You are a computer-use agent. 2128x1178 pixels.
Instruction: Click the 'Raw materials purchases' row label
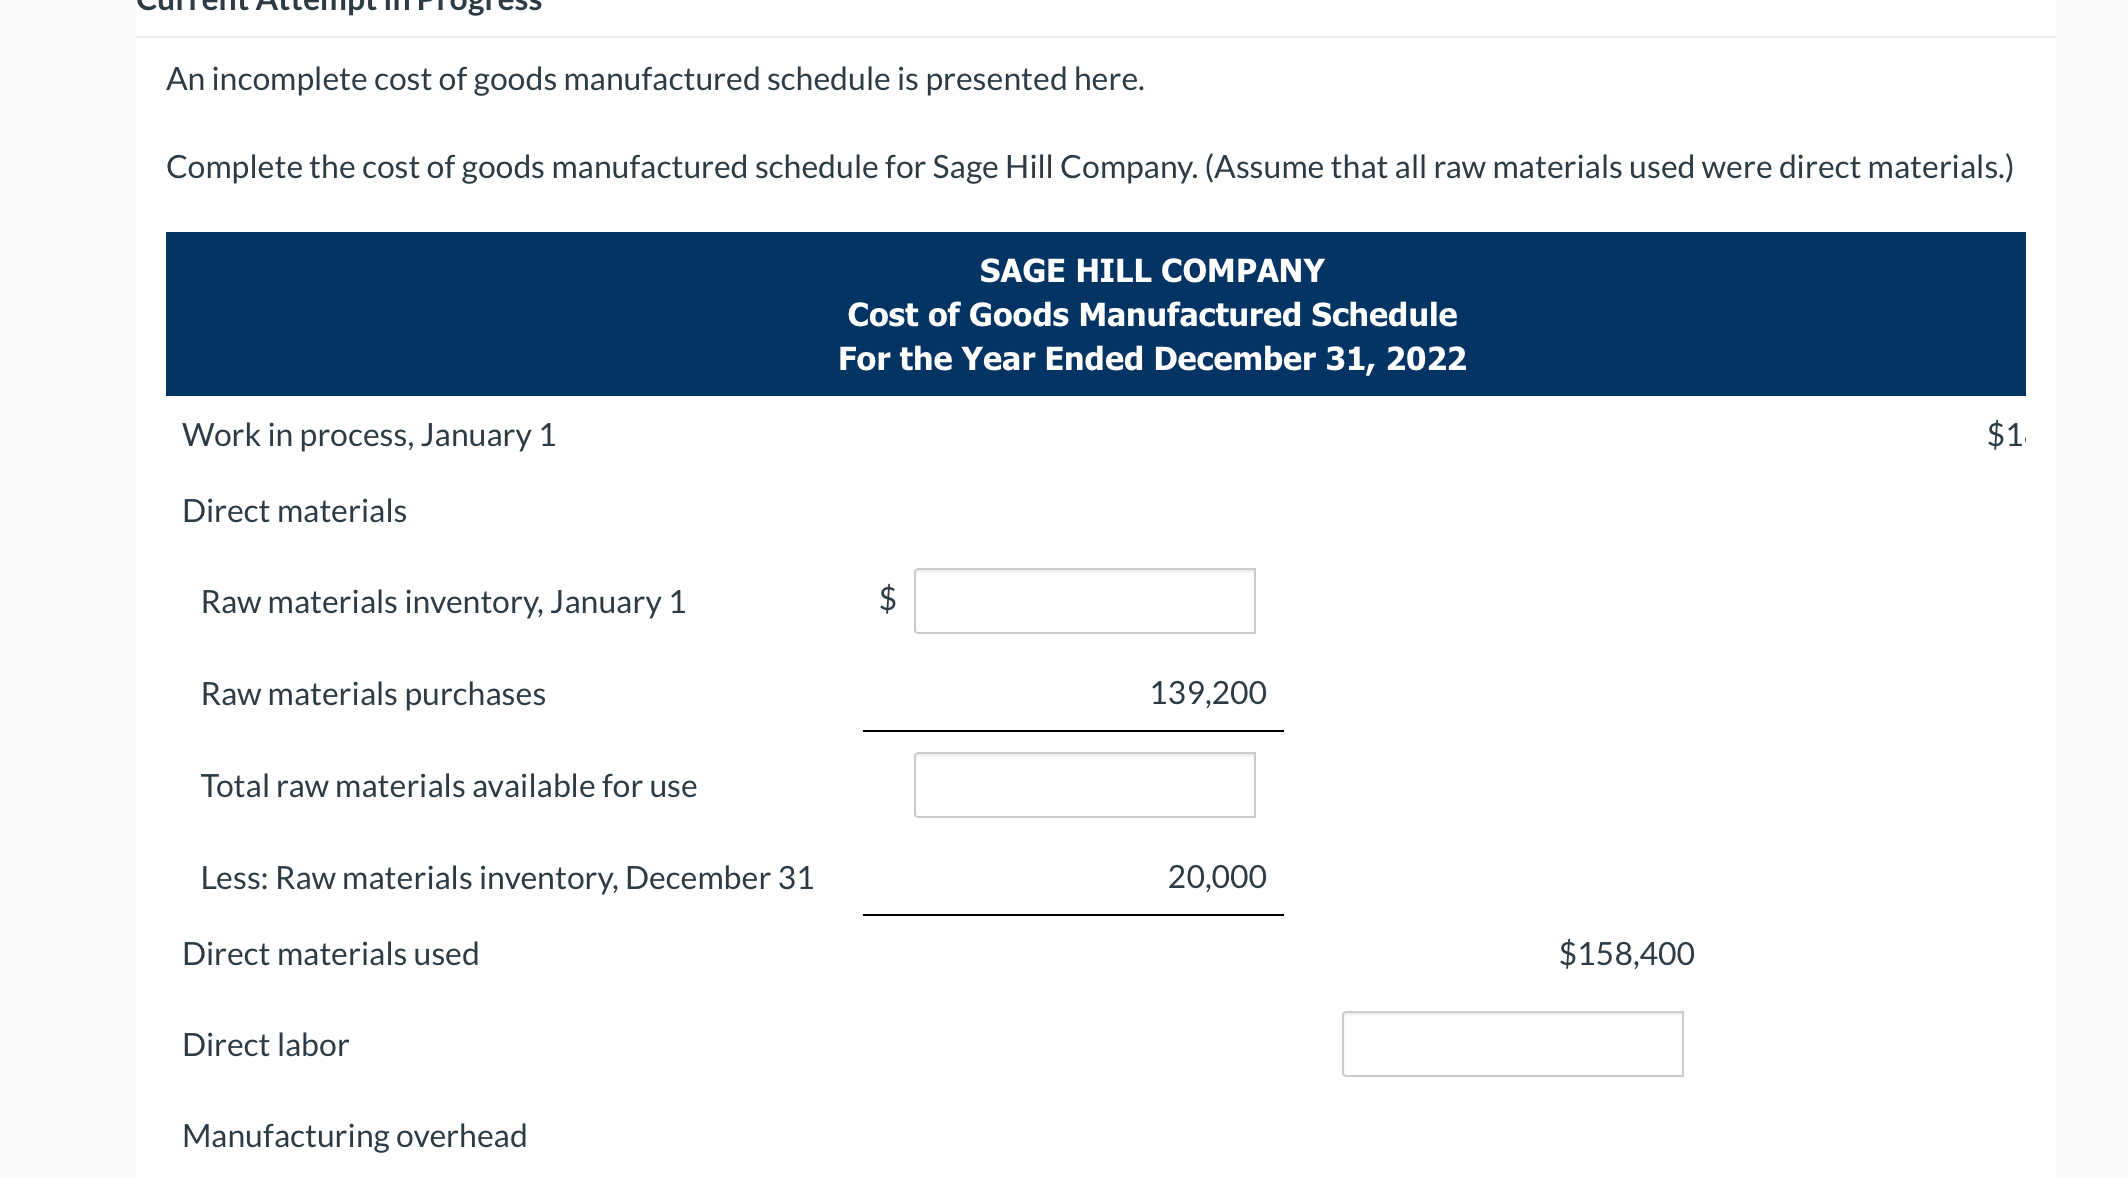[x=373, y=694]
